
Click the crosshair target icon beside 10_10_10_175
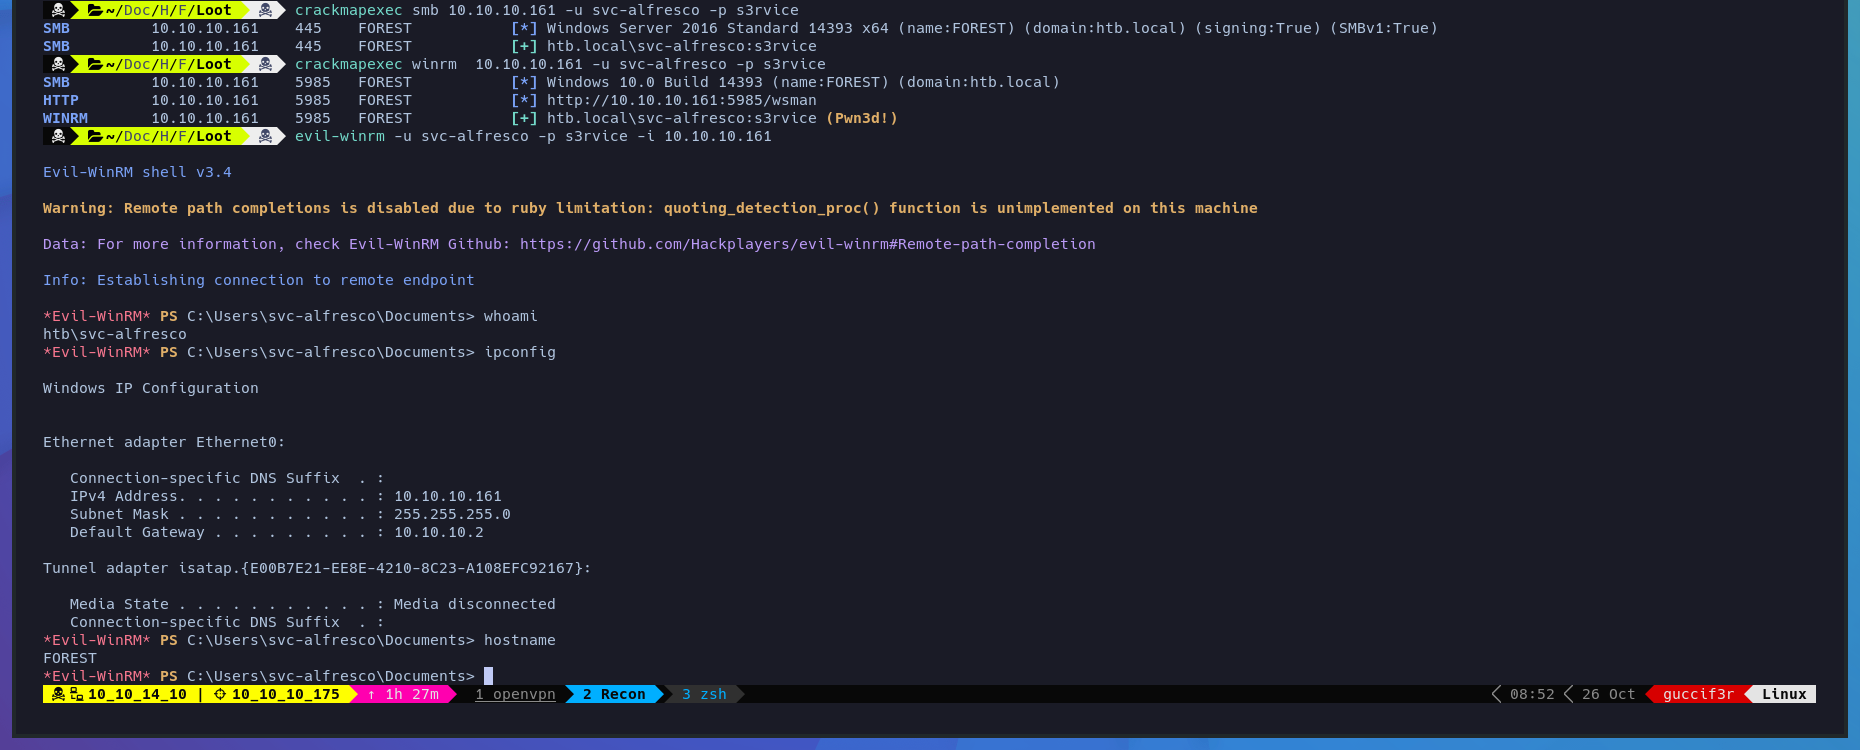[x=220, y=694]
